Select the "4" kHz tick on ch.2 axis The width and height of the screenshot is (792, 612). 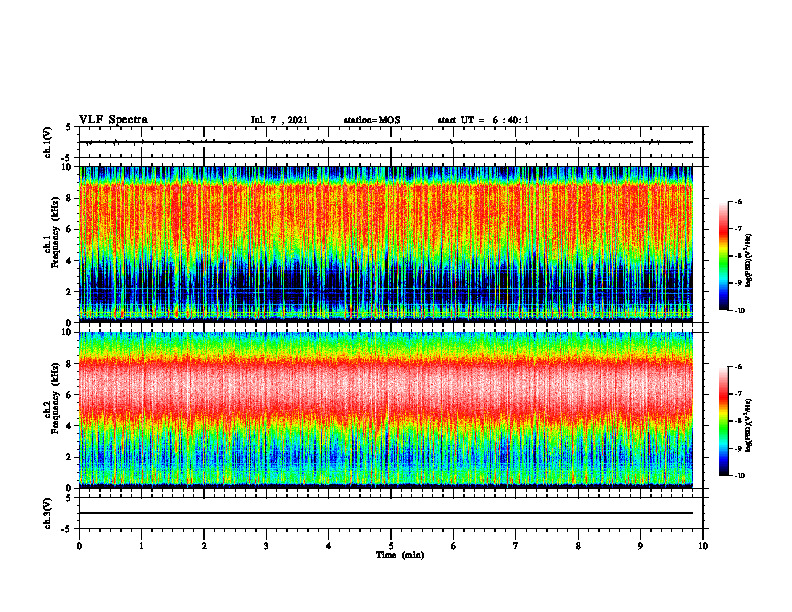pyautogui.click(x=70, y=426)
